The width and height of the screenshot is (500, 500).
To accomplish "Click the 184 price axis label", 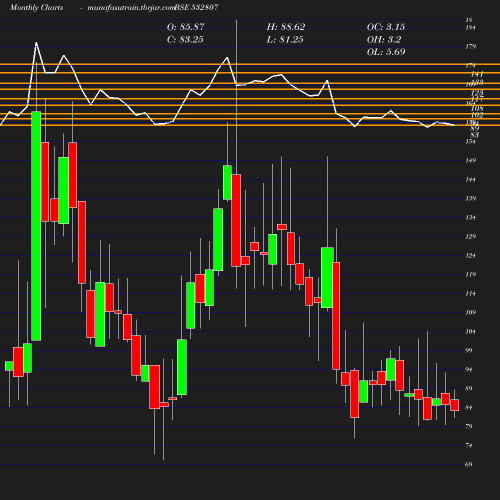I will pyautogui.click(x=470, y=28).
